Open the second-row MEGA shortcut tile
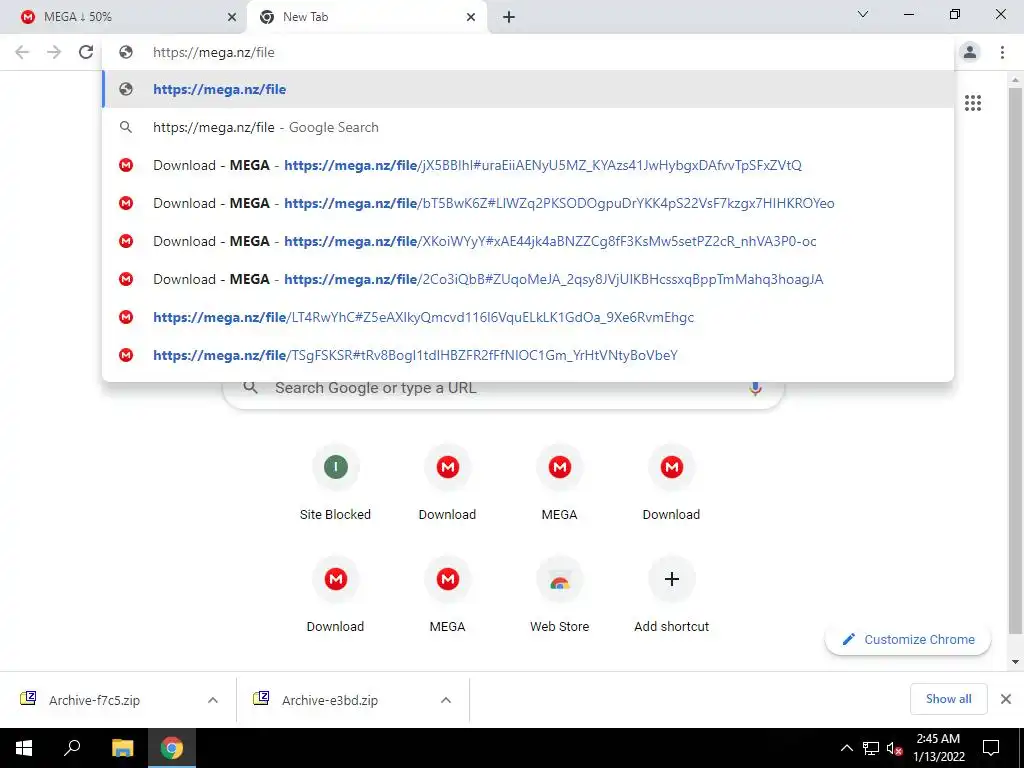 tap(447, 594)
